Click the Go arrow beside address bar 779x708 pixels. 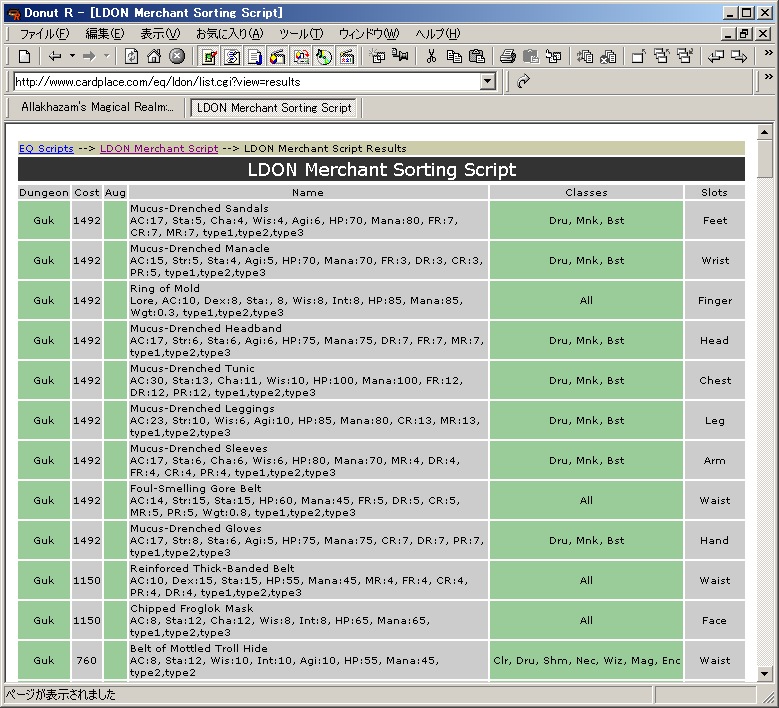pos(522,81)
